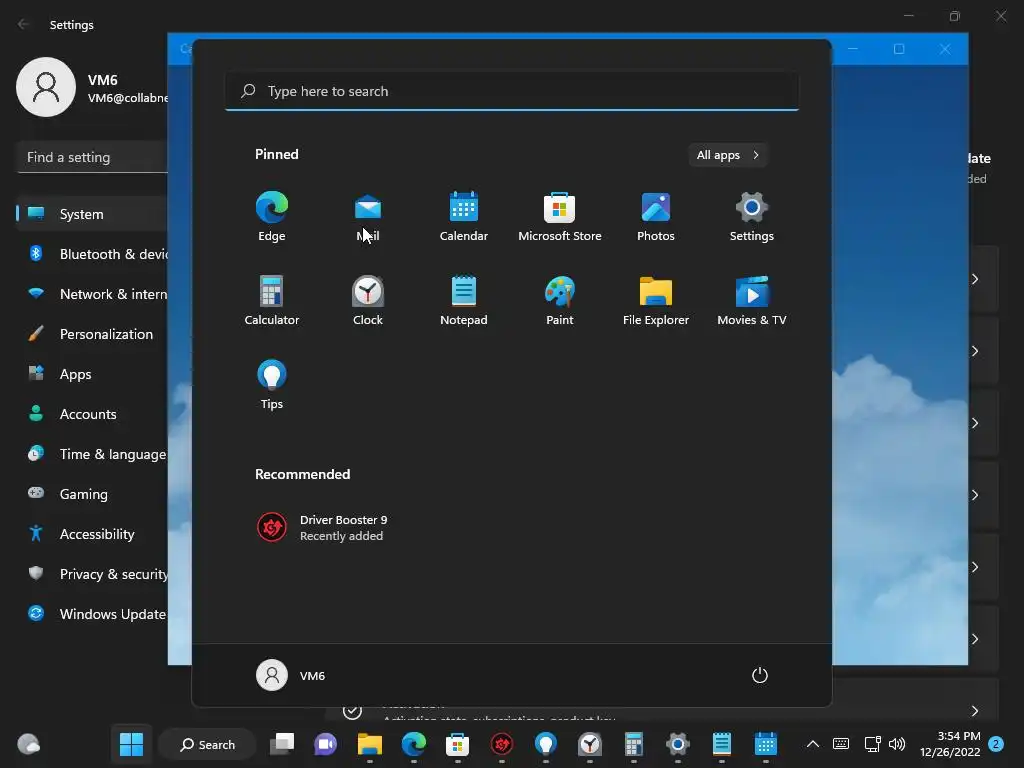Screen dimensions: 1024x768
Task: Click the power button in Start menu
Action: click(760, 675)
